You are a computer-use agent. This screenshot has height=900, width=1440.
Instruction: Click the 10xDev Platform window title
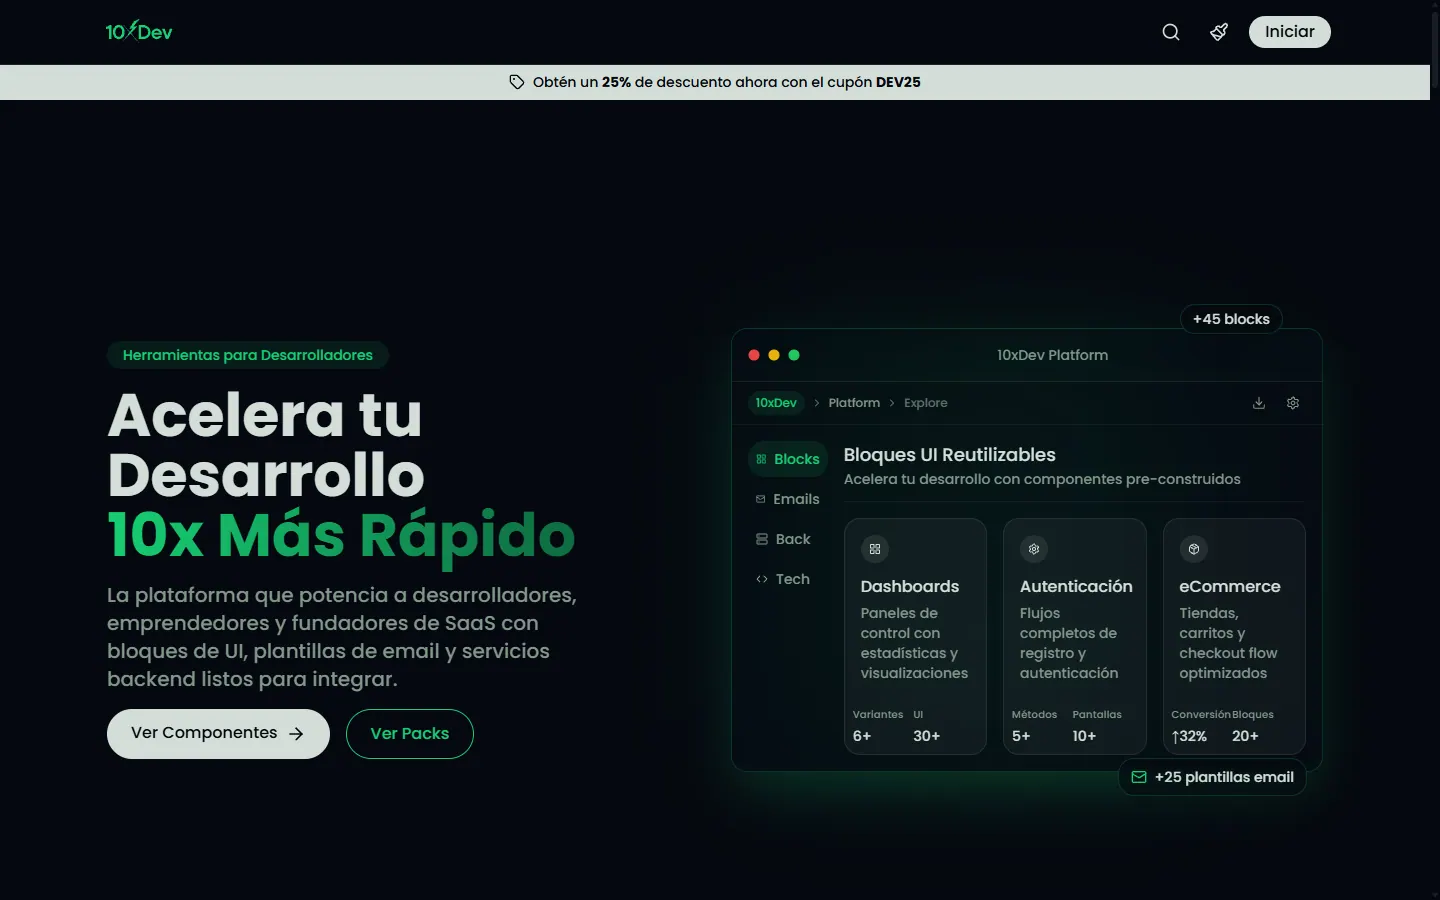coord(1052,355)
